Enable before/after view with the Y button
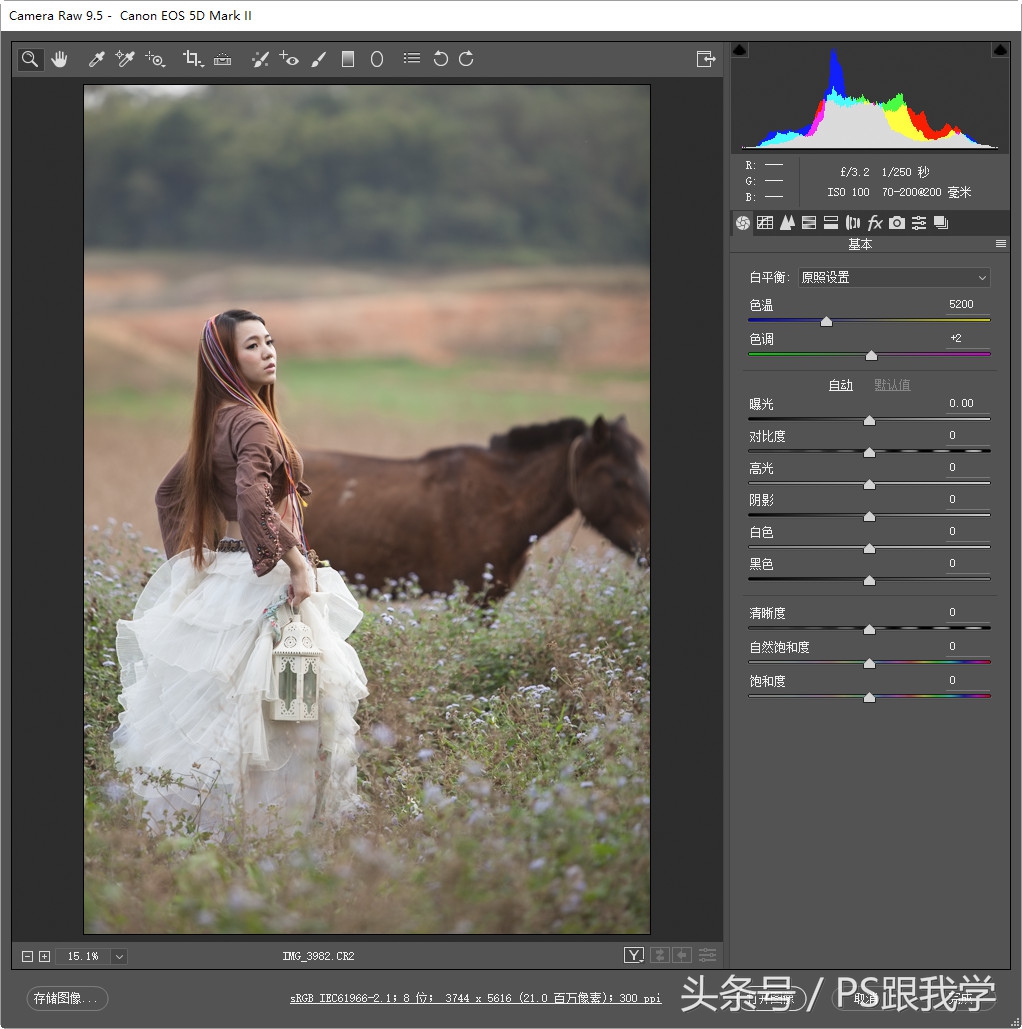The width and height of the screenshot is (1022, 1029). tap(633, 955)
